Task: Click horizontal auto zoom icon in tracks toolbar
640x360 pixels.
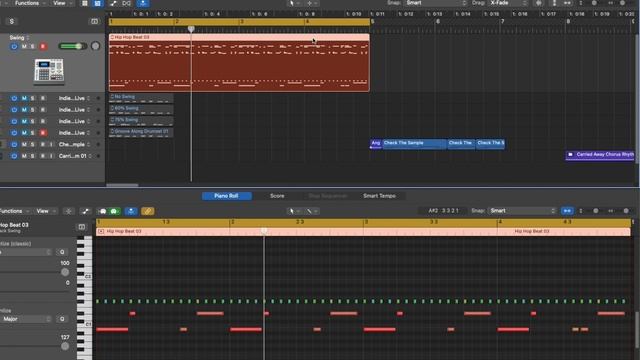Action: 567,3
